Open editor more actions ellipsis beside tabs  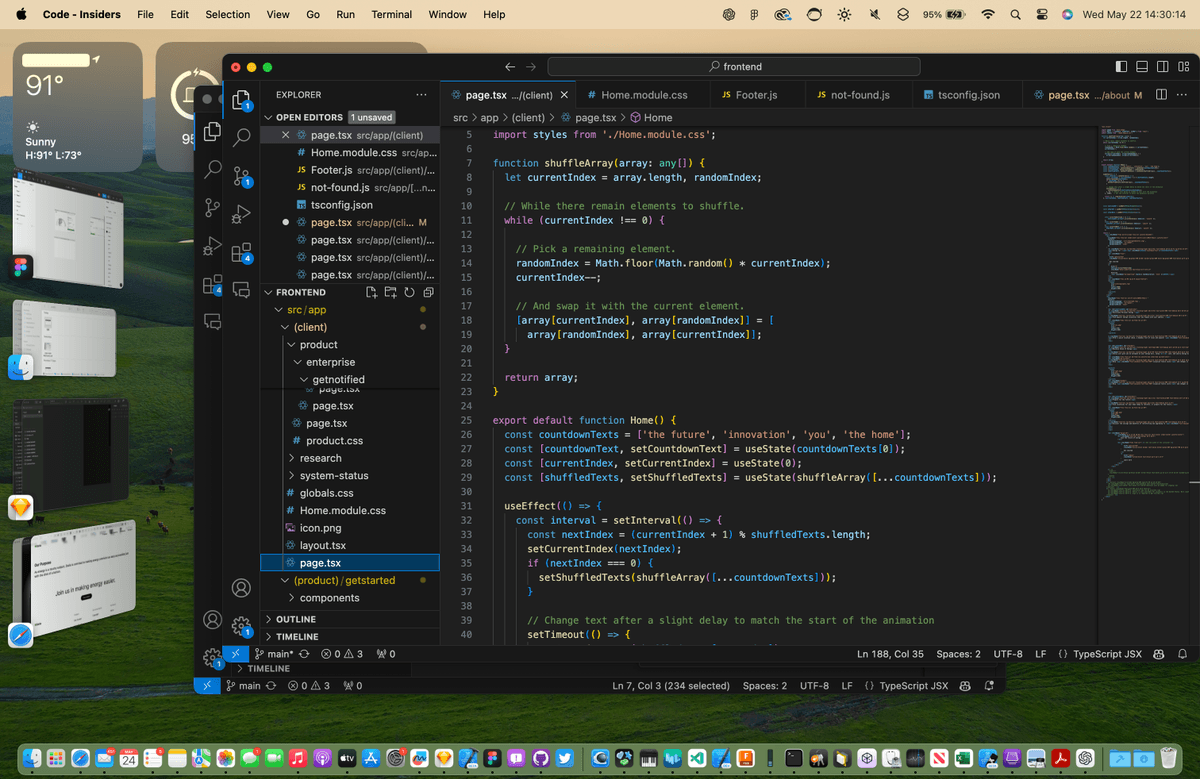pyautogui.click(x=1182, y=95)
